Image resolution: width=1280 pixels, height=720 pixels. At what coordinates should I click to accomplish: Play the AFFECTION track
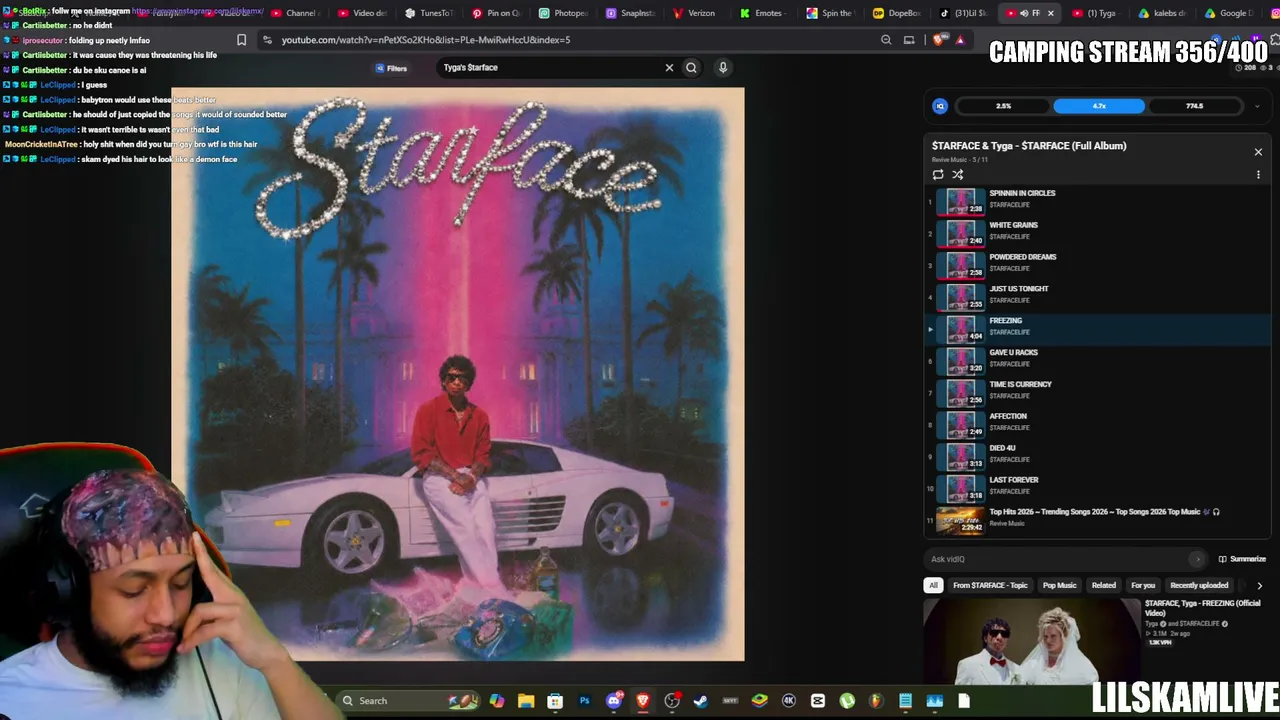1098,425
